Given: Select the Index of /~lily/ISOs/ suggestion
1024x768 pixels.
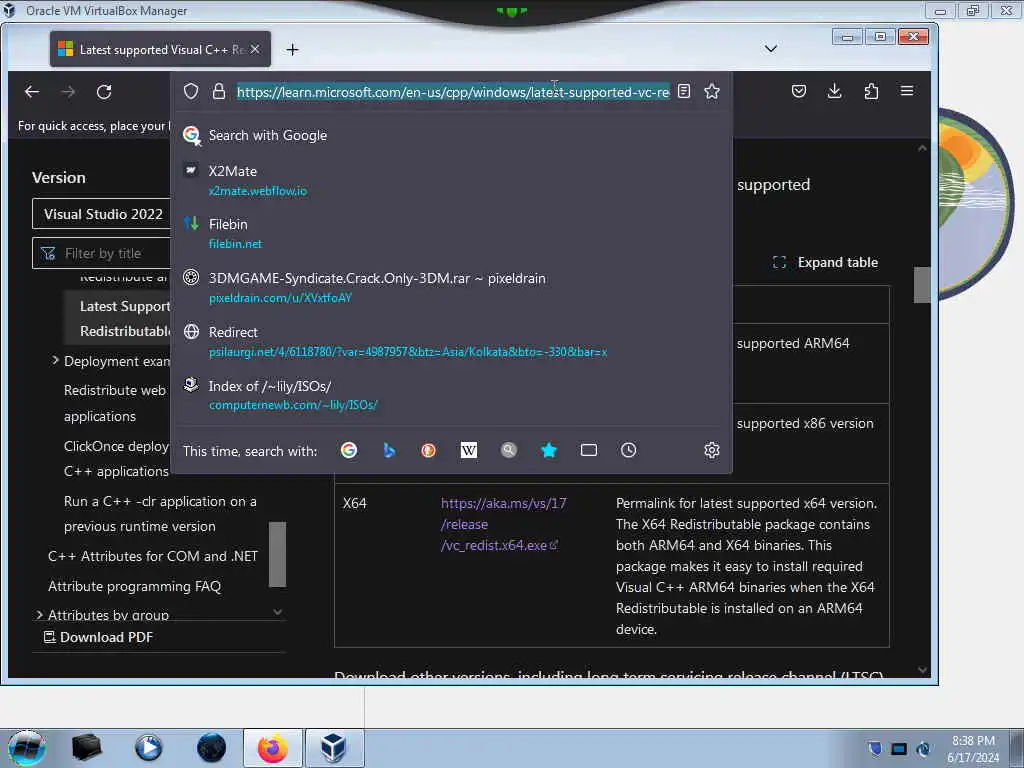Looking at the screenshot, I should (452, 395).
